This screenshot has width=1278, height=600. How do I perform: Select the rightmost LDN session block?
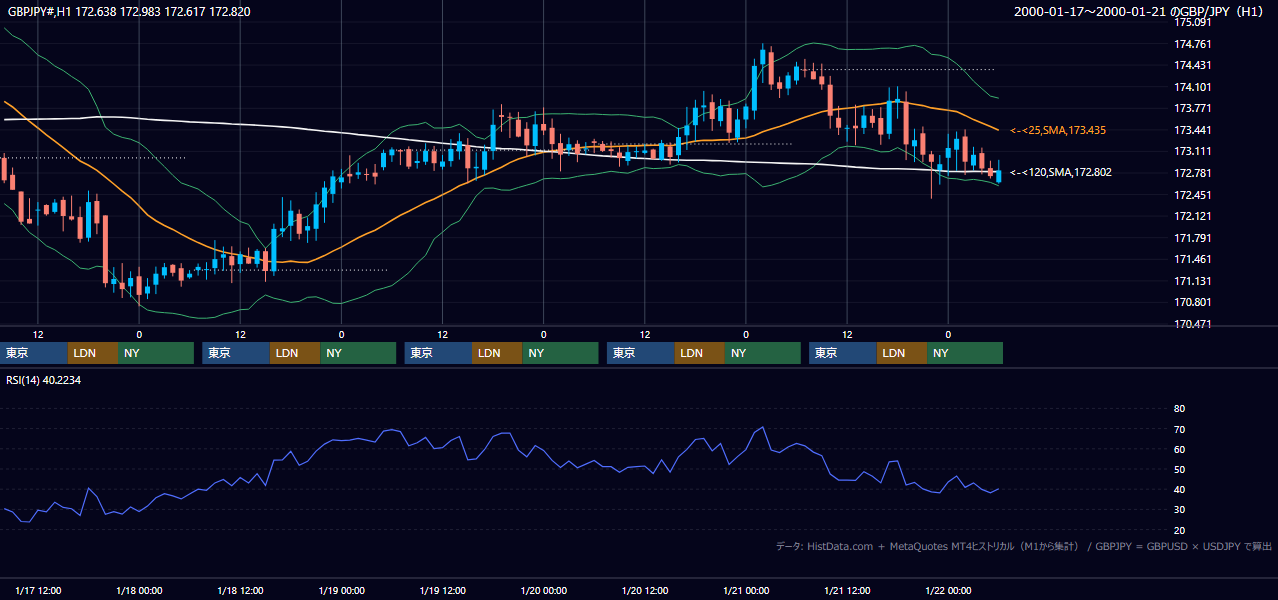[902, 353]
